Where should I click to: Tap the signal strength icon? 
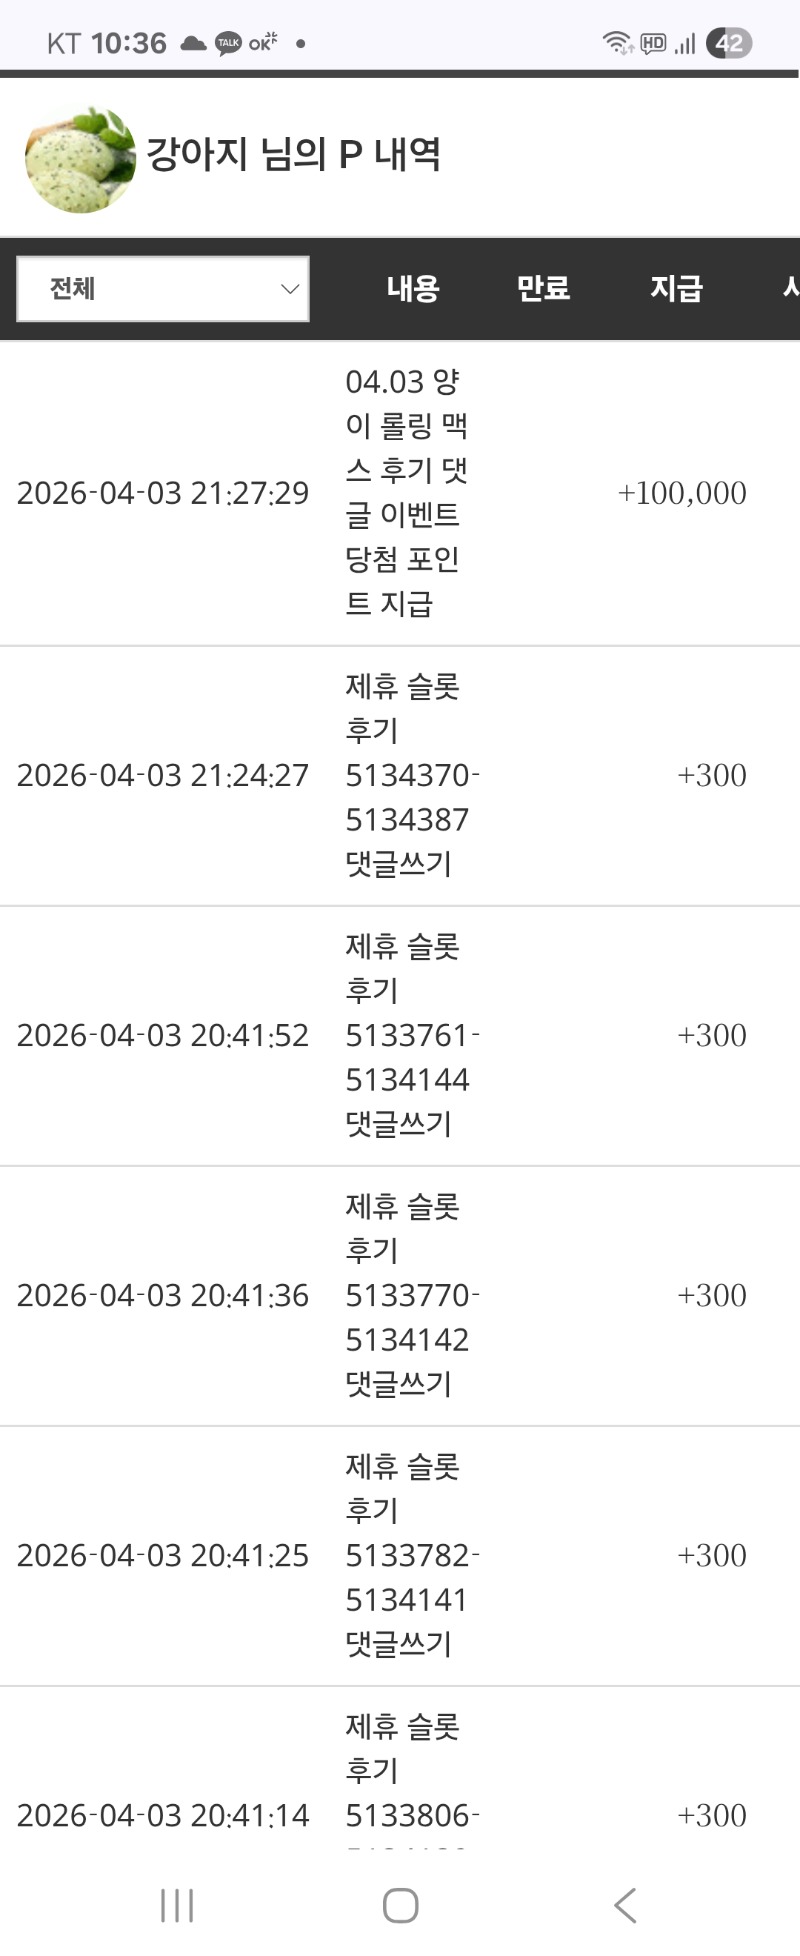click(x=685, y=43)
